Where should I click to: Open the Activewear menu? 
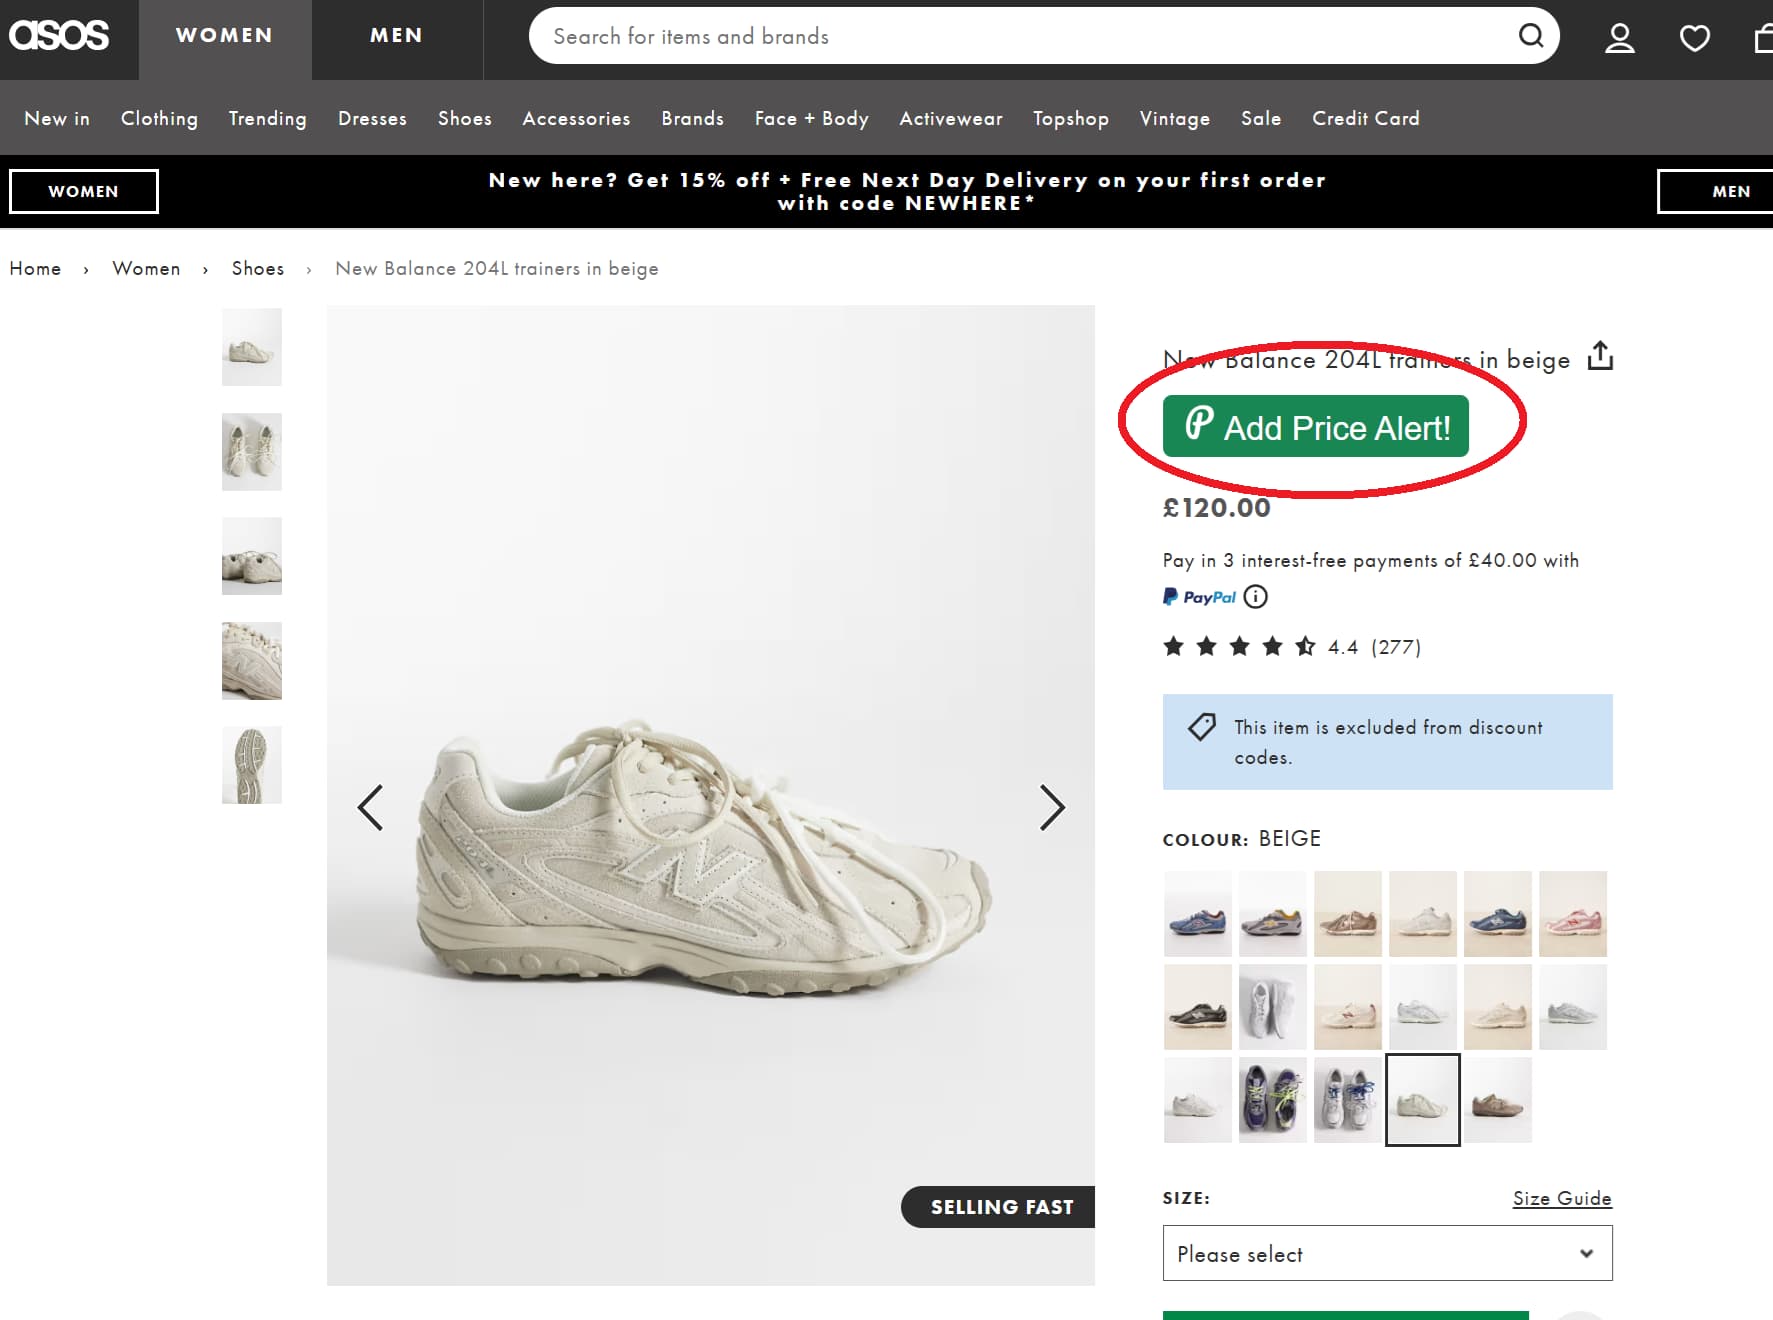(951, 118)
